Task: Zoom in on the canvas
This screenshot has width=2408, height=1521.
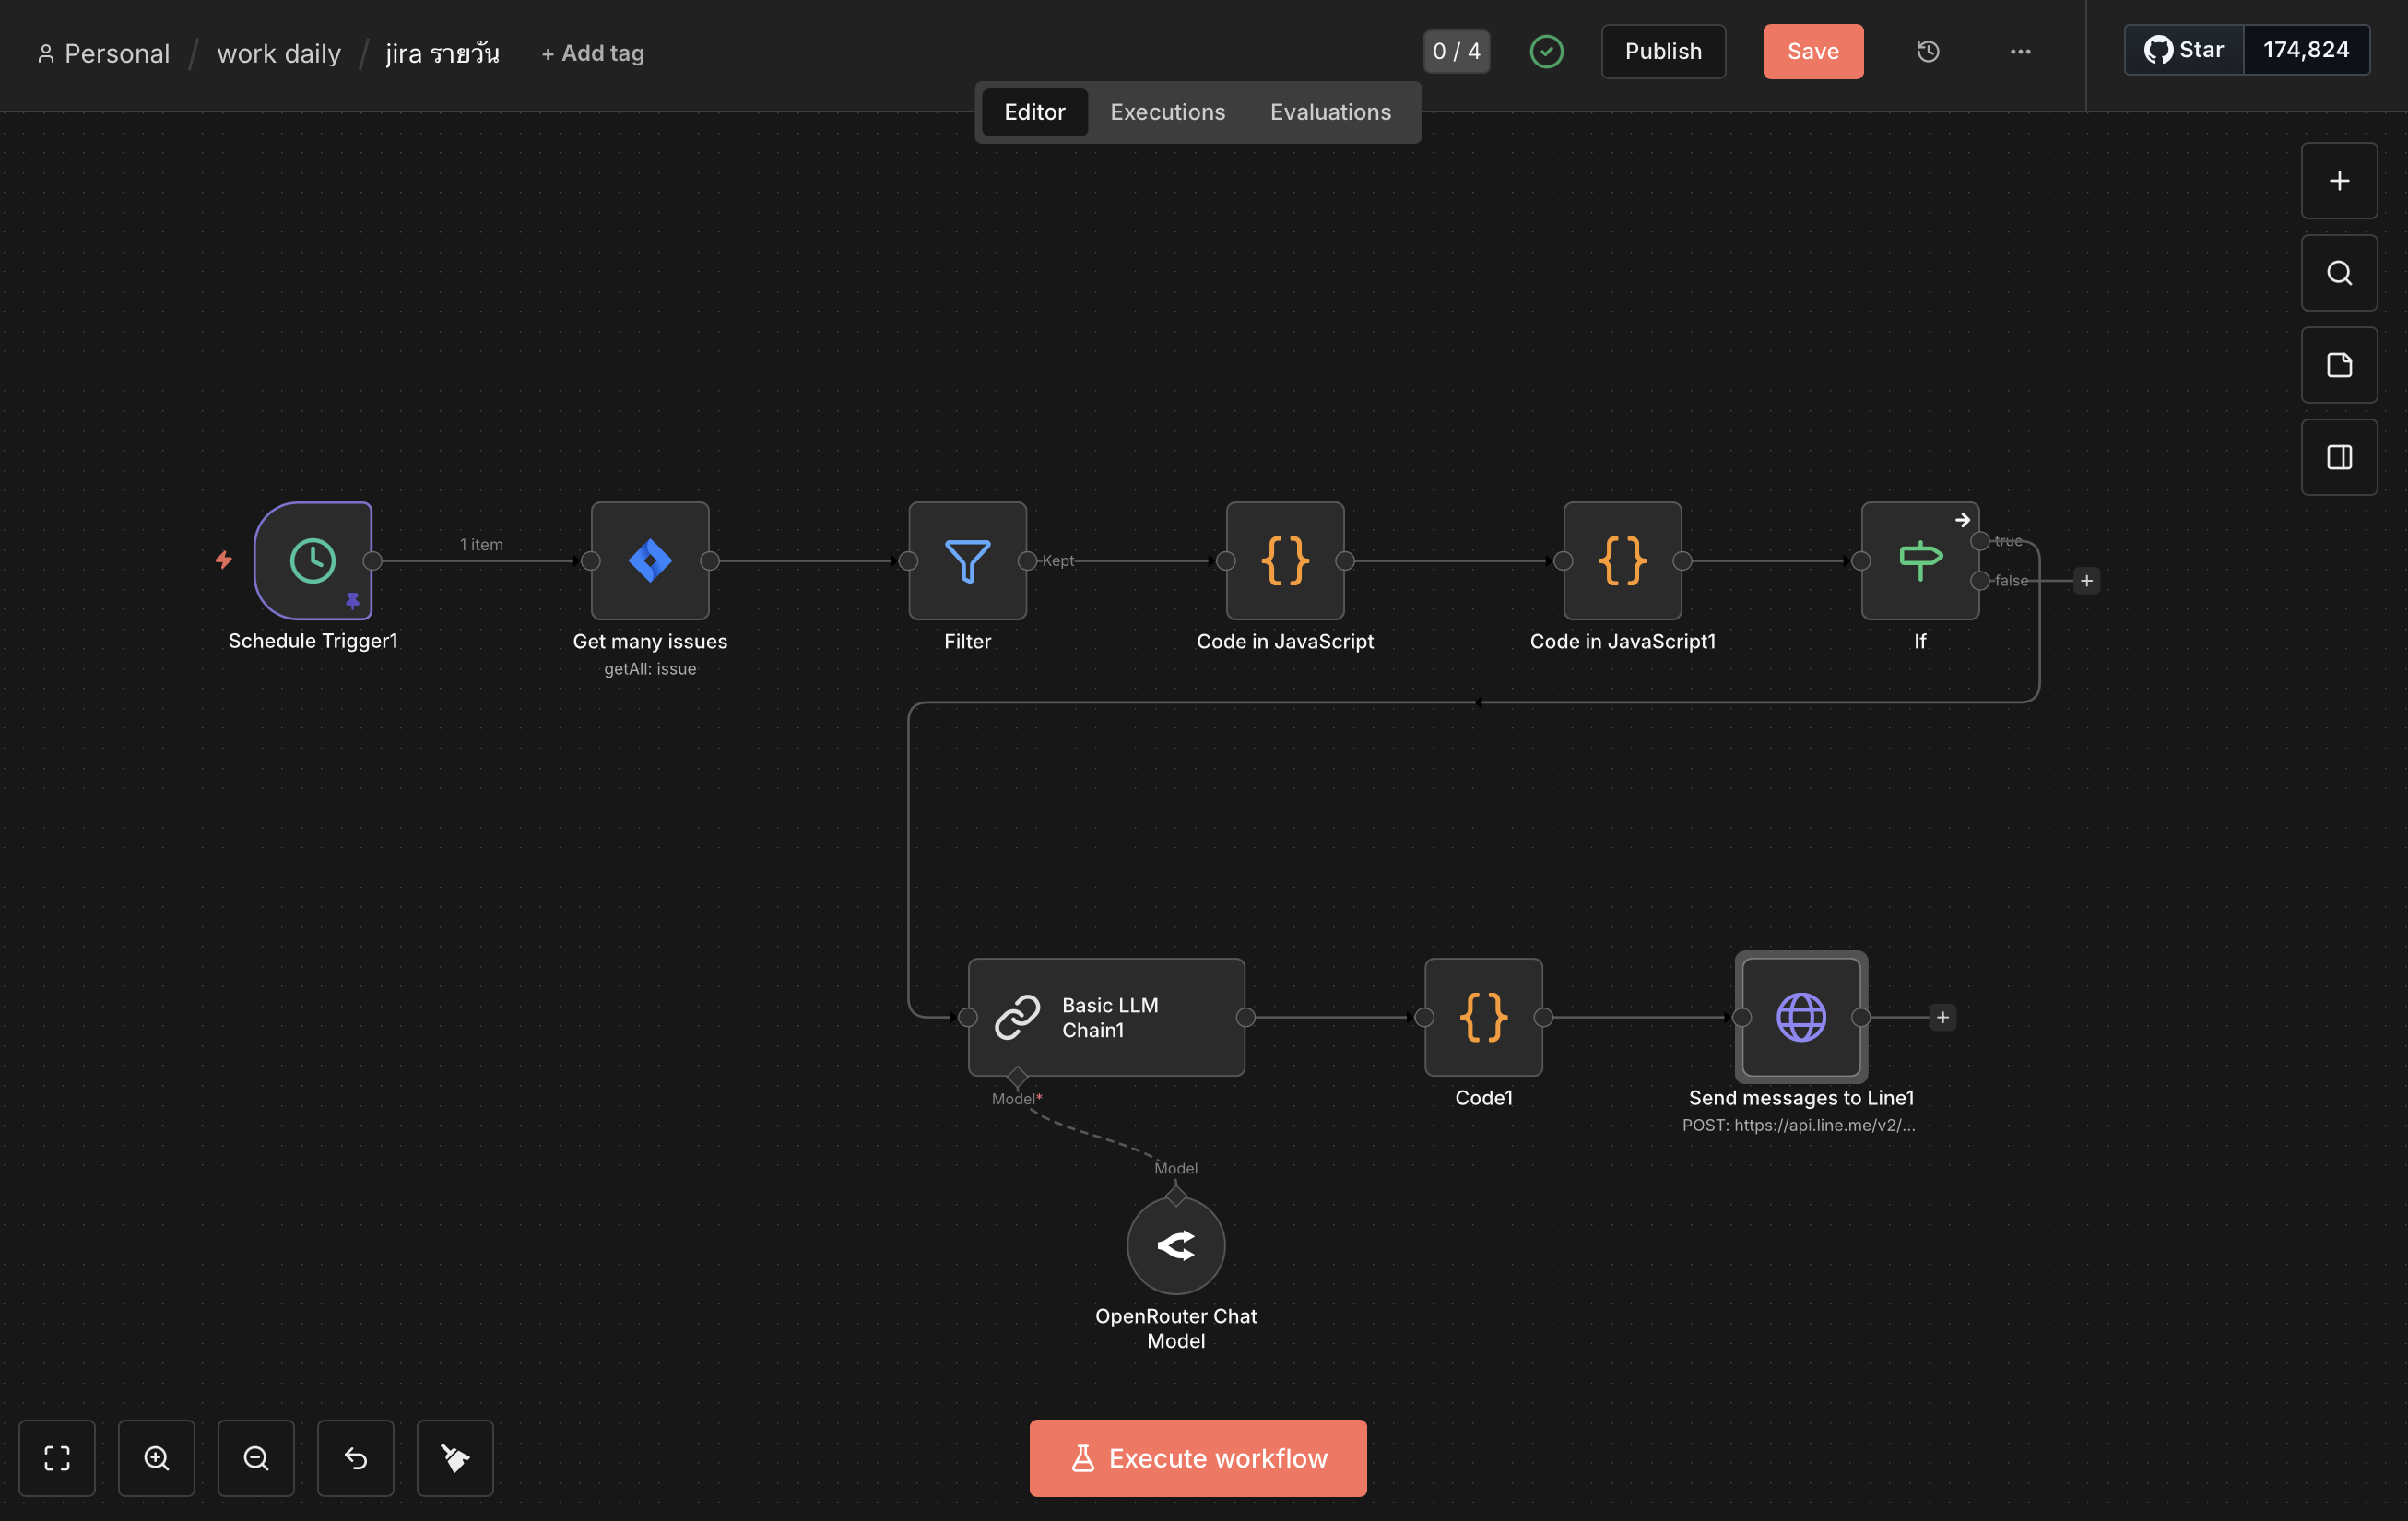Action: point(156,1458)
